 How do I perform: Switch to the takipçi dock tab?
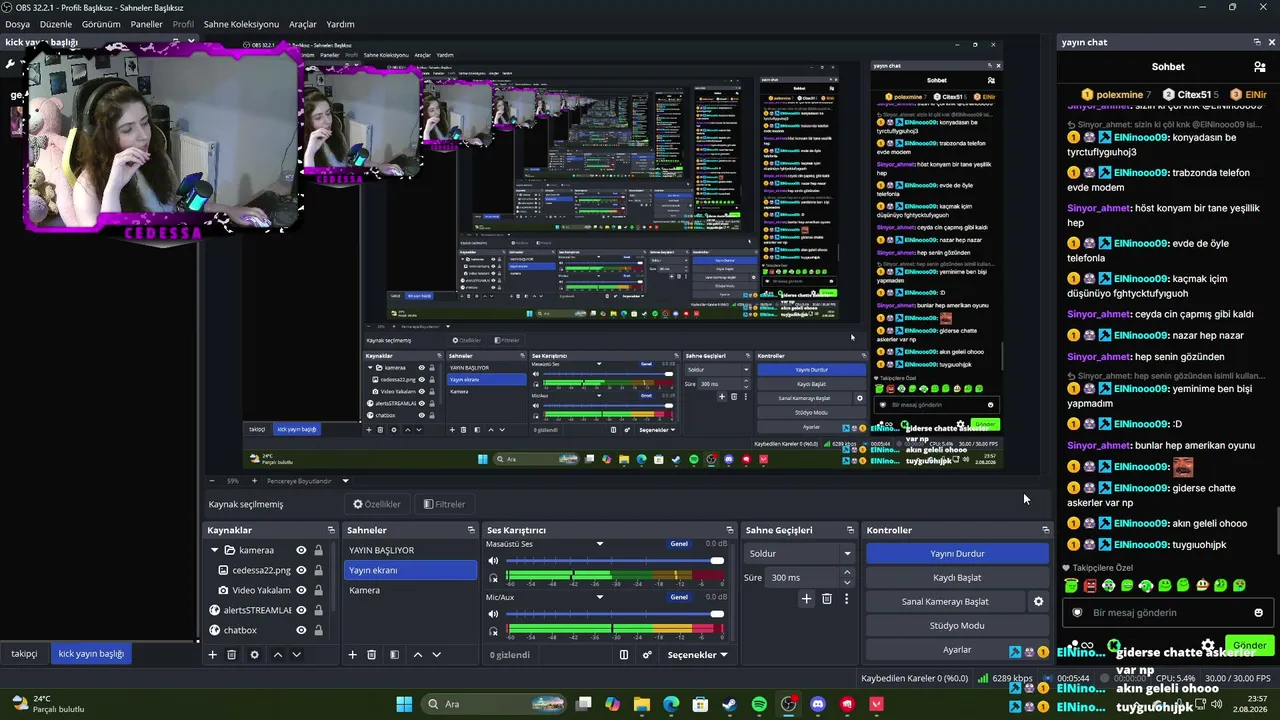click(24, 654)
